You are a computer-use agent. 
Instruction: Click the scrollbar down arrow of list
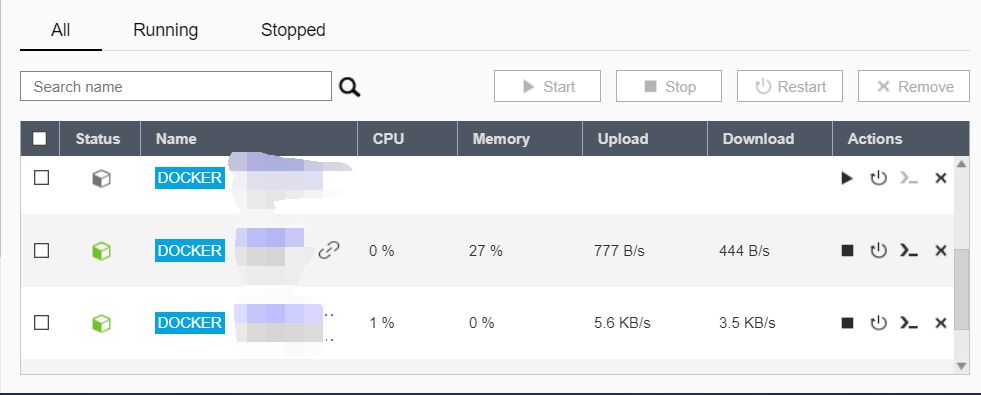[962, 366]
